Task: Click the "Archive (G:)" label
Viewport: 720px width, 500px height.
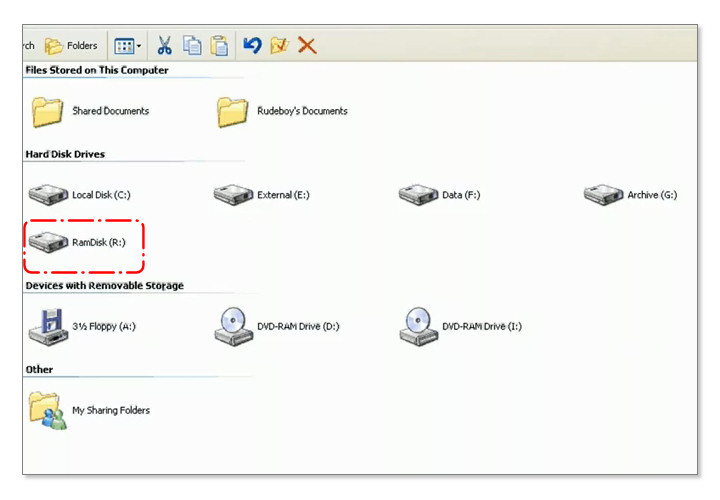Action: (652, 195)
